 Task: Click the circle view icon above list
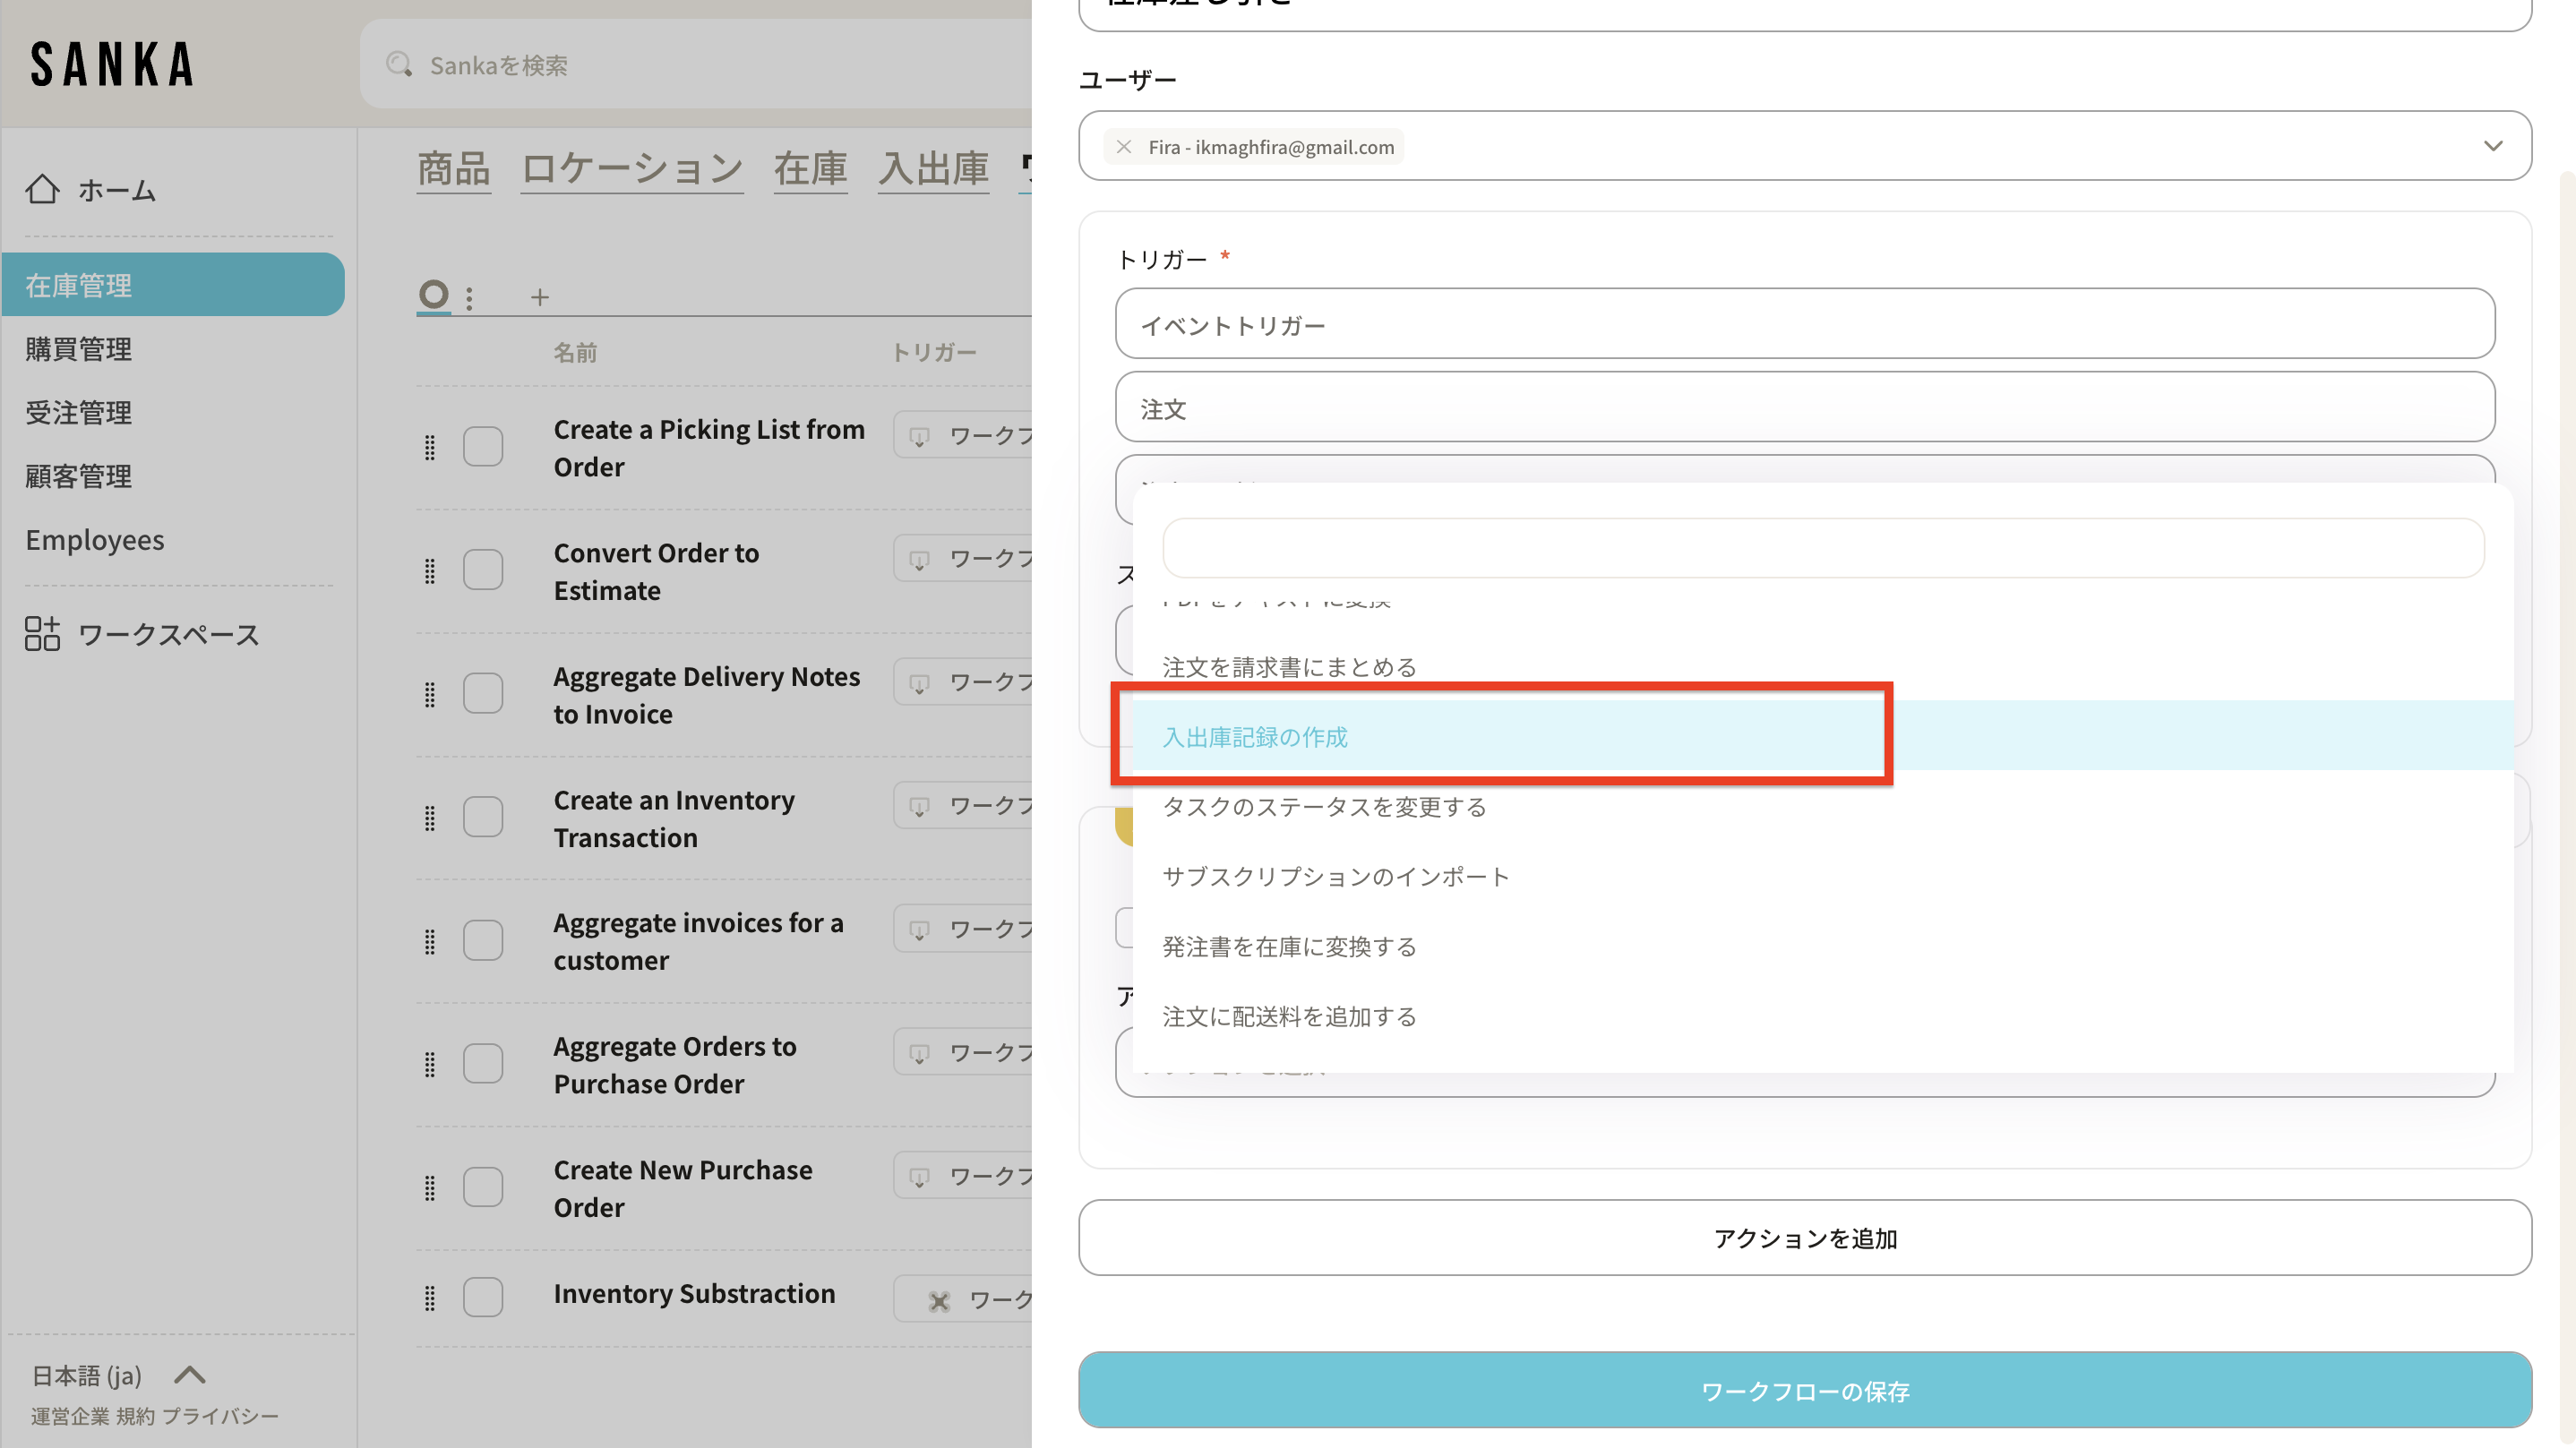tap(433, 295)
